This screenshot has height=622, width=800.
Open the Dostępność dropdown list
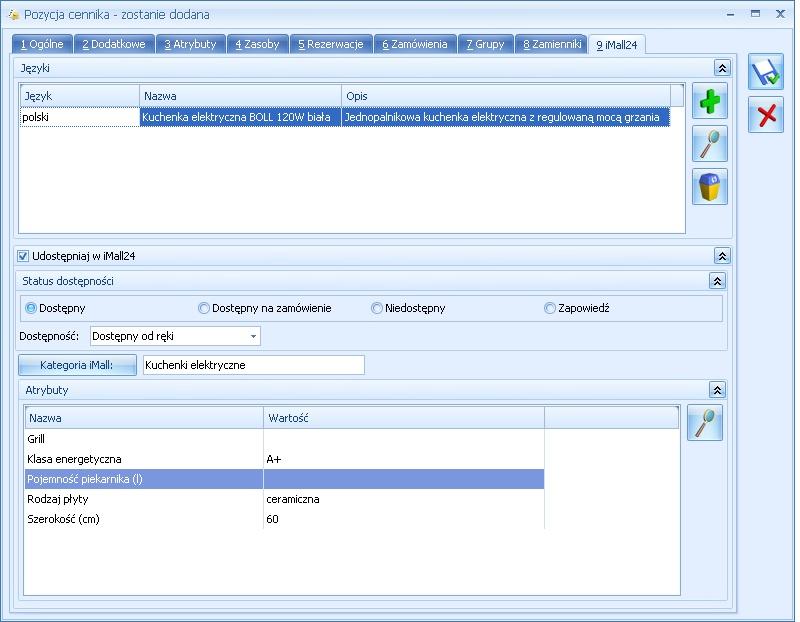pyautogui.click(x=253, y=336)
